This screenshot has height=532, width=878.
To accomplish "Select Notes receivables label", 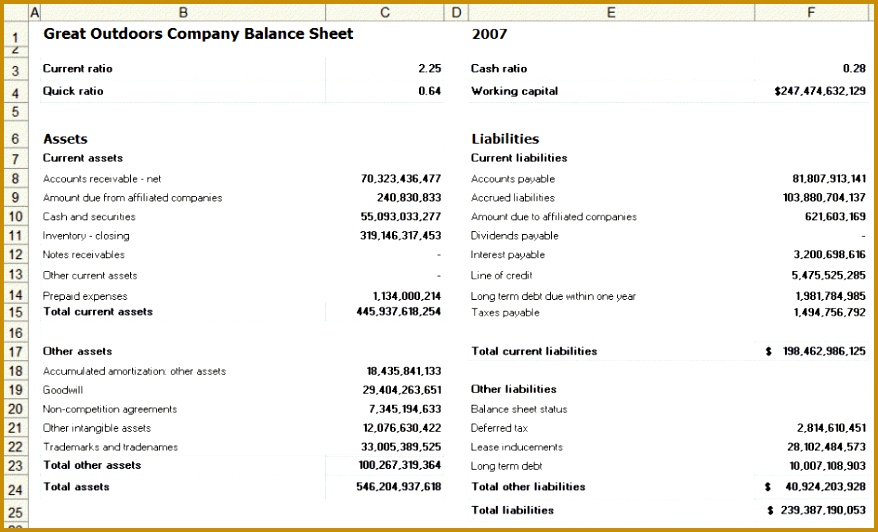I will coord(84,254).
